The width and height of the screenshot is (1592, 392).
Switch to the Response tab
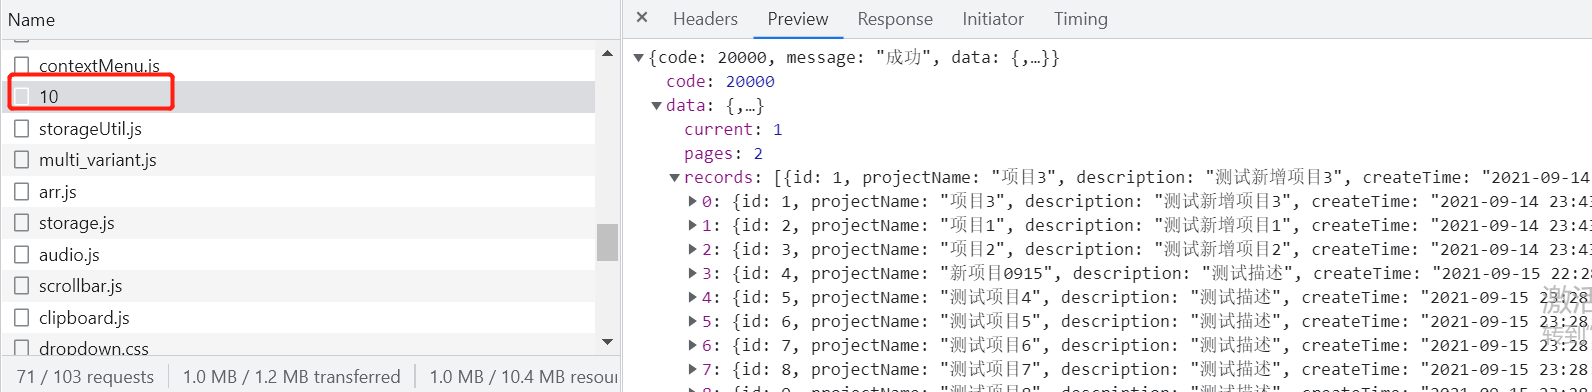click(x=895, y=19)
